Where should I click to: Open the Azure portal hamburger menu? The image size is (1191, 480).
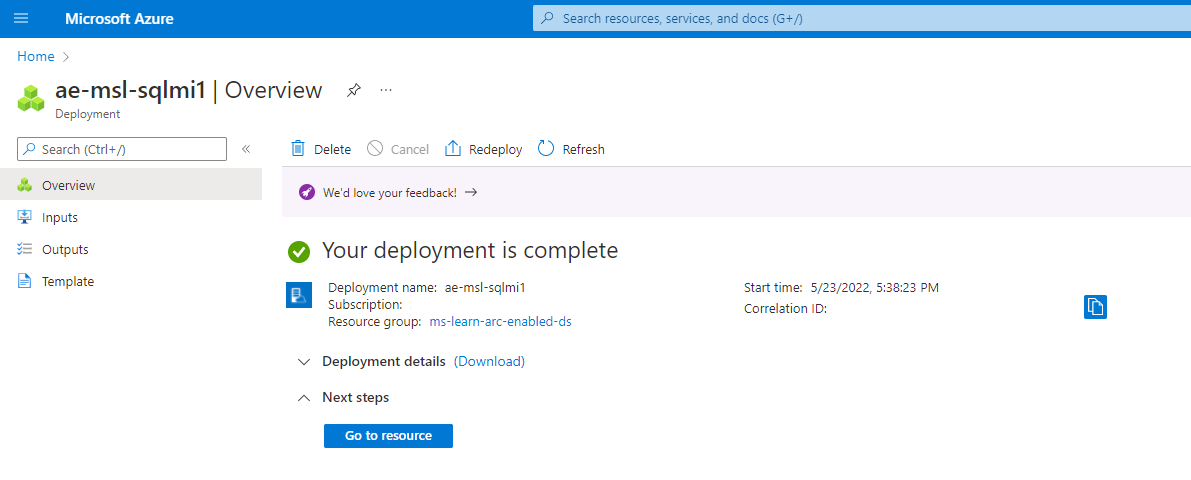tap(21, 19)
